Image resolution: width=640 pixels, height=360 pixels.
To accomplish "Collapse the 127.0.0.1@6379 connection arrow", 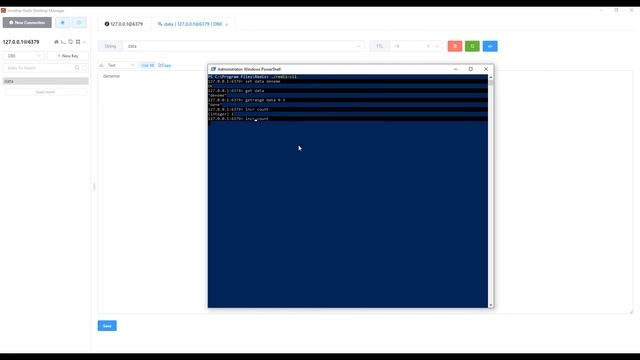I will coord(84,42).
